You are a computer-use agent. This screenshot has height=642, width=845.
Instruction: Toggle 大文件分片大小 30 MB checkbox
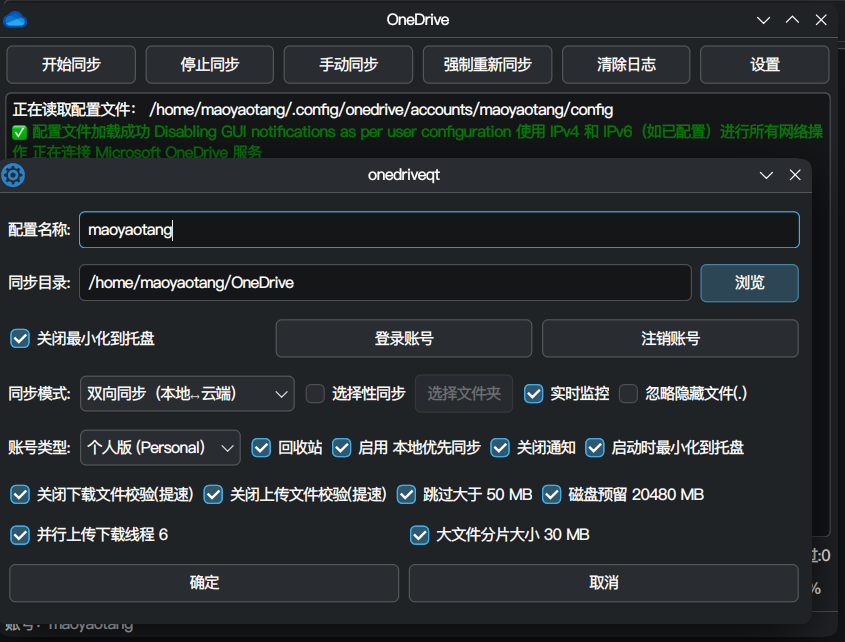(x=419, y=535)
